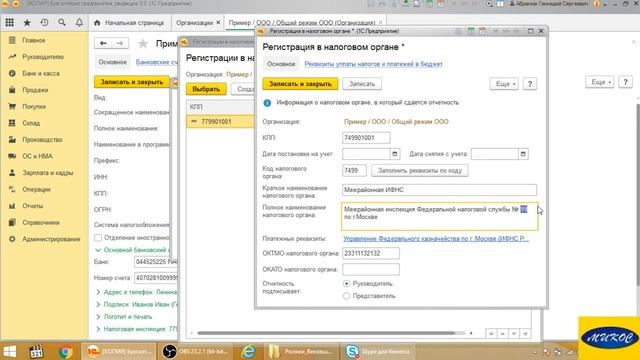Click Записать button in dialog
Screen dimensions: 640x360
[362, 84]
